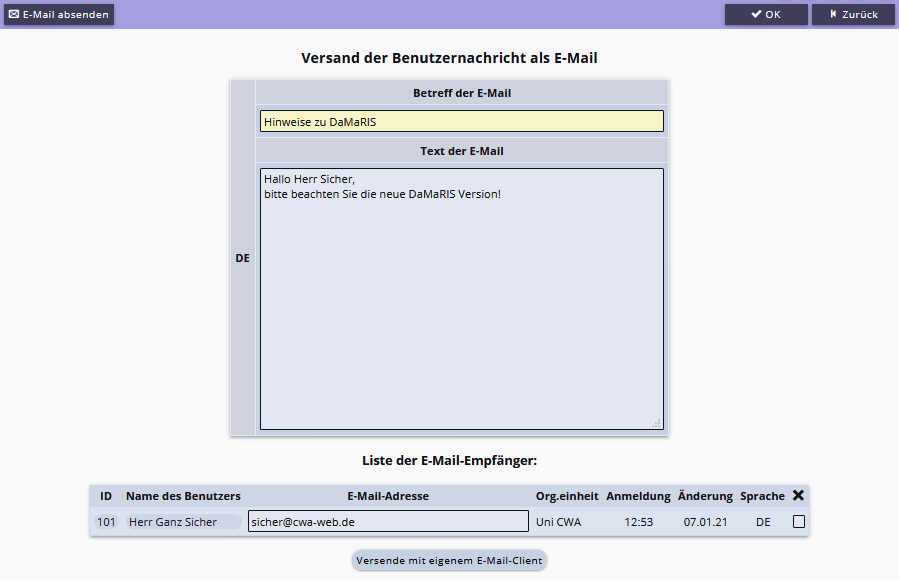
Task: Tick the checkbox for Herr Ganz Sicher
Action: (x=799, y=522)
